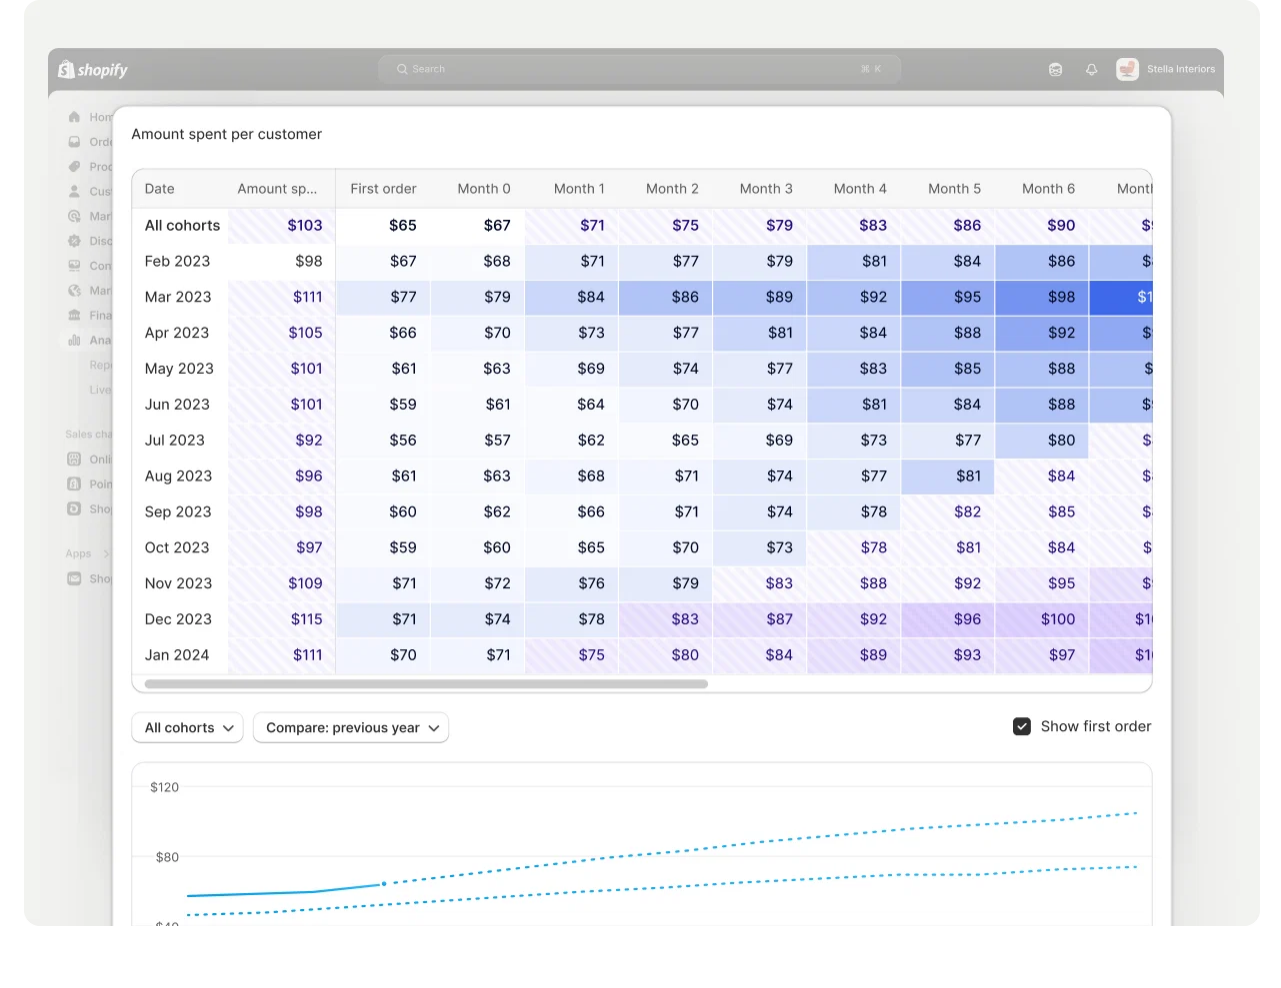Open the Stella Interiors account avatar

[1127, 69]
